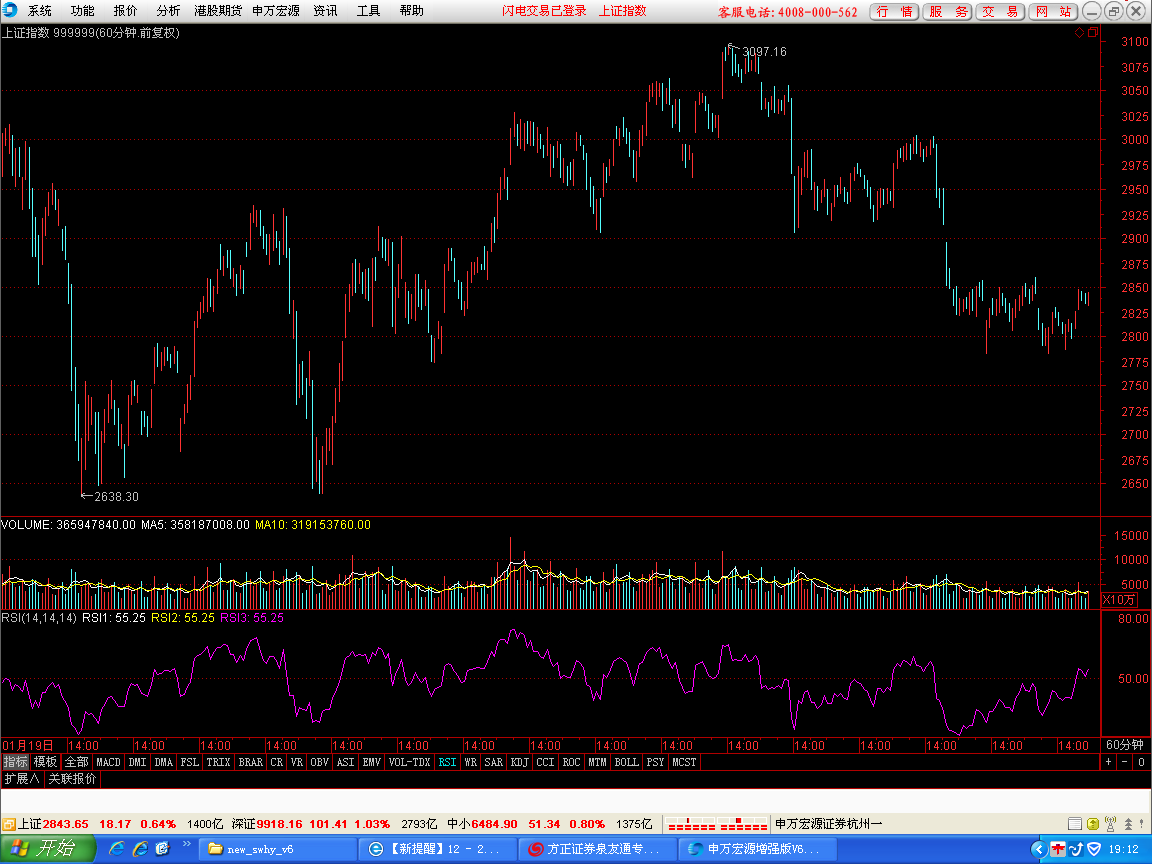Viewport: 1152px width, 864px height.
Task: Click the application logo icon in title bar
Action: coord(10,10)
